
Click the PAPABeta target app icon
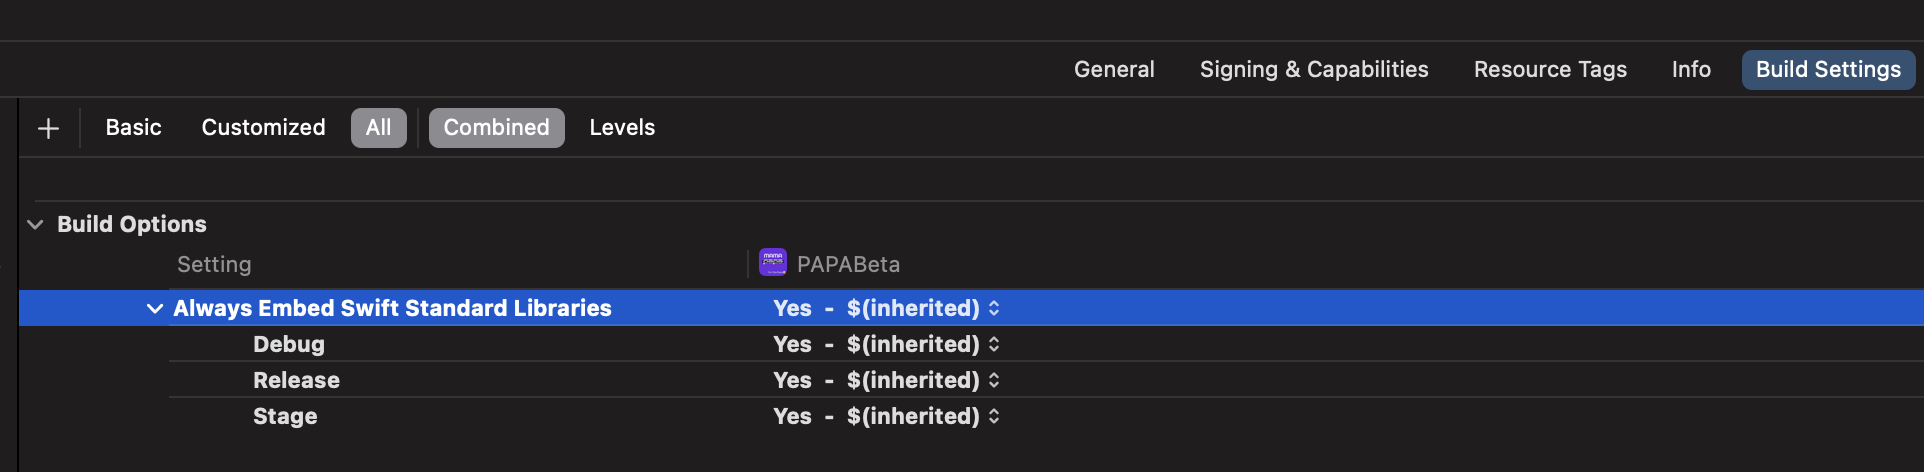coord(773,263)
